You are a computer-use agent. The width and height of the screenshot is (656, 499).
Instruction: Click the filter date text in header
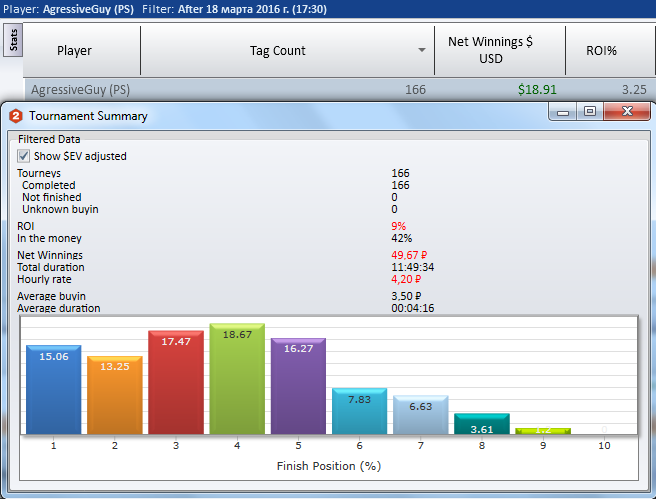pos(252,9)
